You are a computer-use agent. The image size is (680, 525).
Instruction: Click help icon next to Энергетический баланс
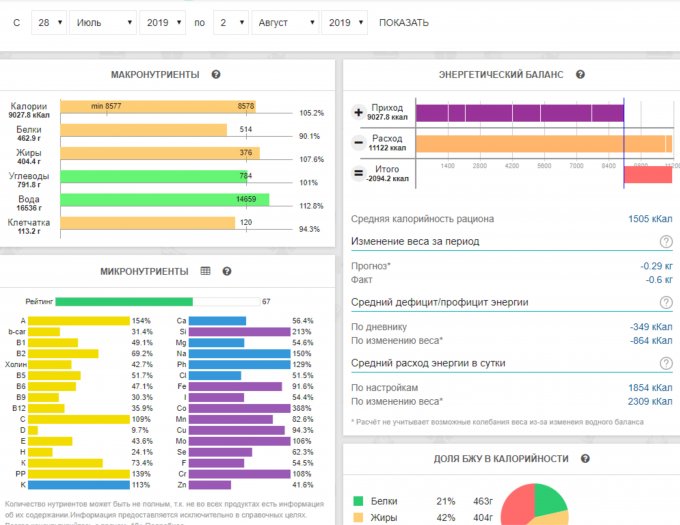click(580, 75)
